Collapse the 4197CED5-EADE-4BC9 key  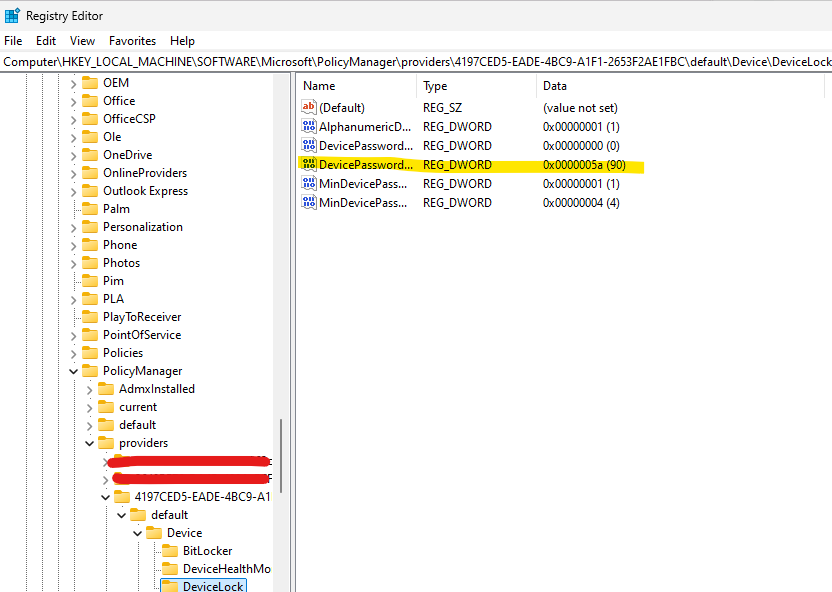click(105, 498)
